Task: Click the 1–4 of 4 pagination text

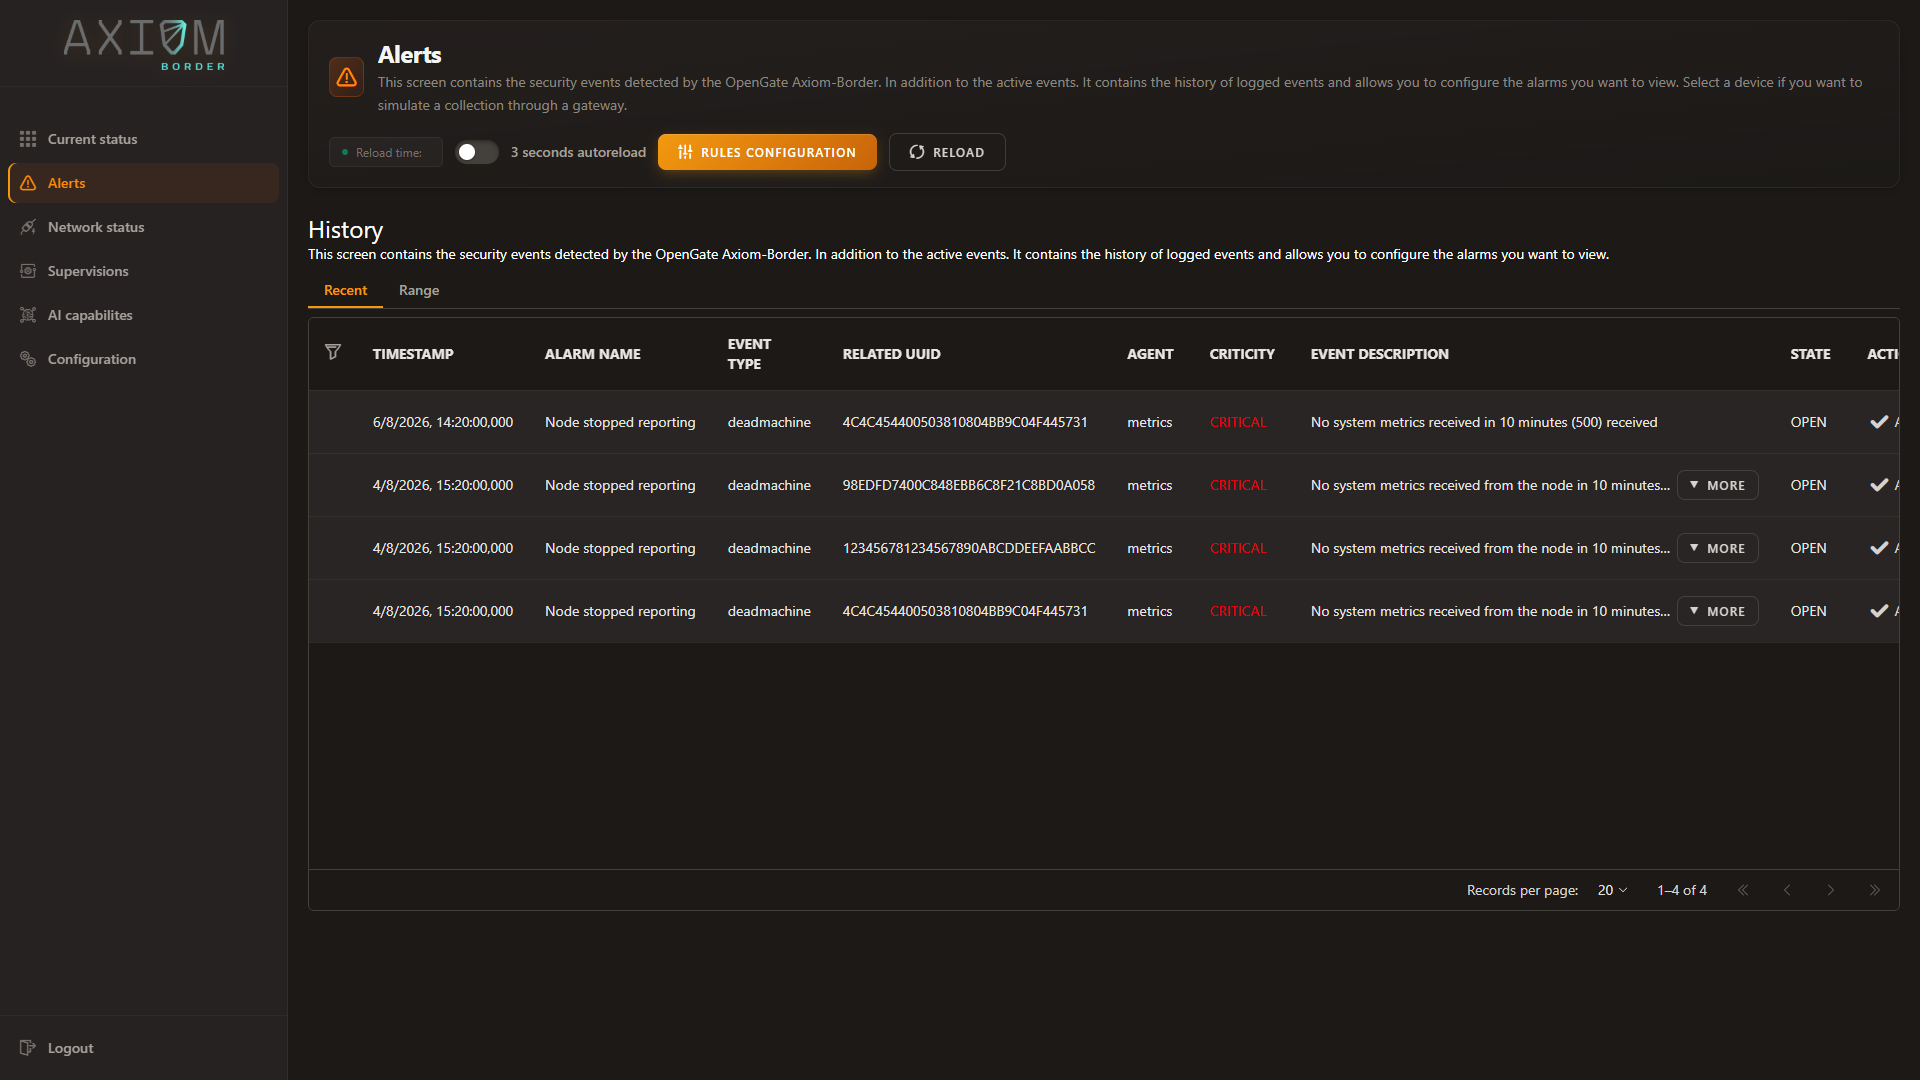Action: coord(1682,890)
